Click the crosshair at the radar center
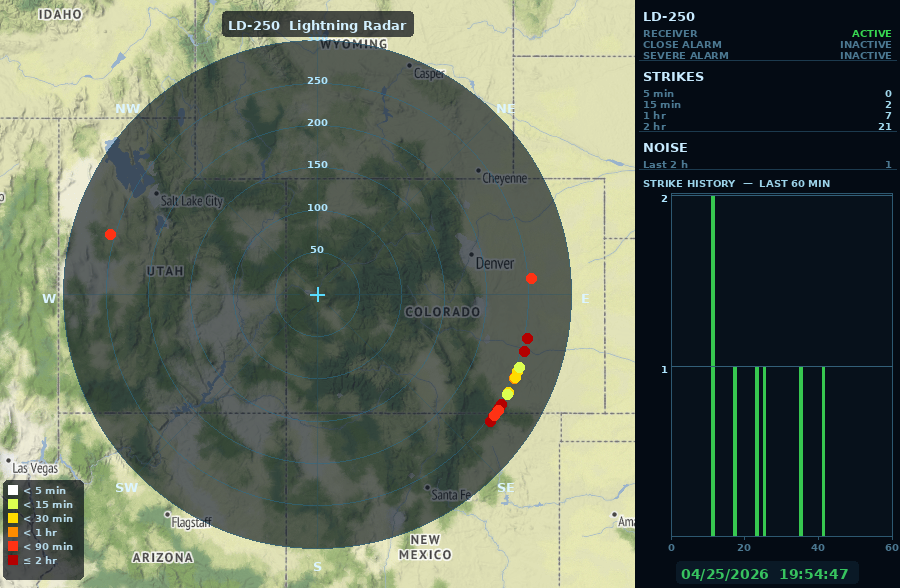This screenshot has width=900, height=588. pyautogui.click(x=317, y=294)
